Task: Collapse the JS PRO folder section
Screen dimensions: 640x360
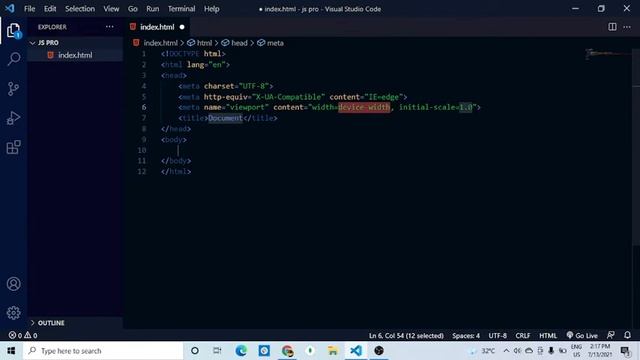Action: (x=32, y=43)
